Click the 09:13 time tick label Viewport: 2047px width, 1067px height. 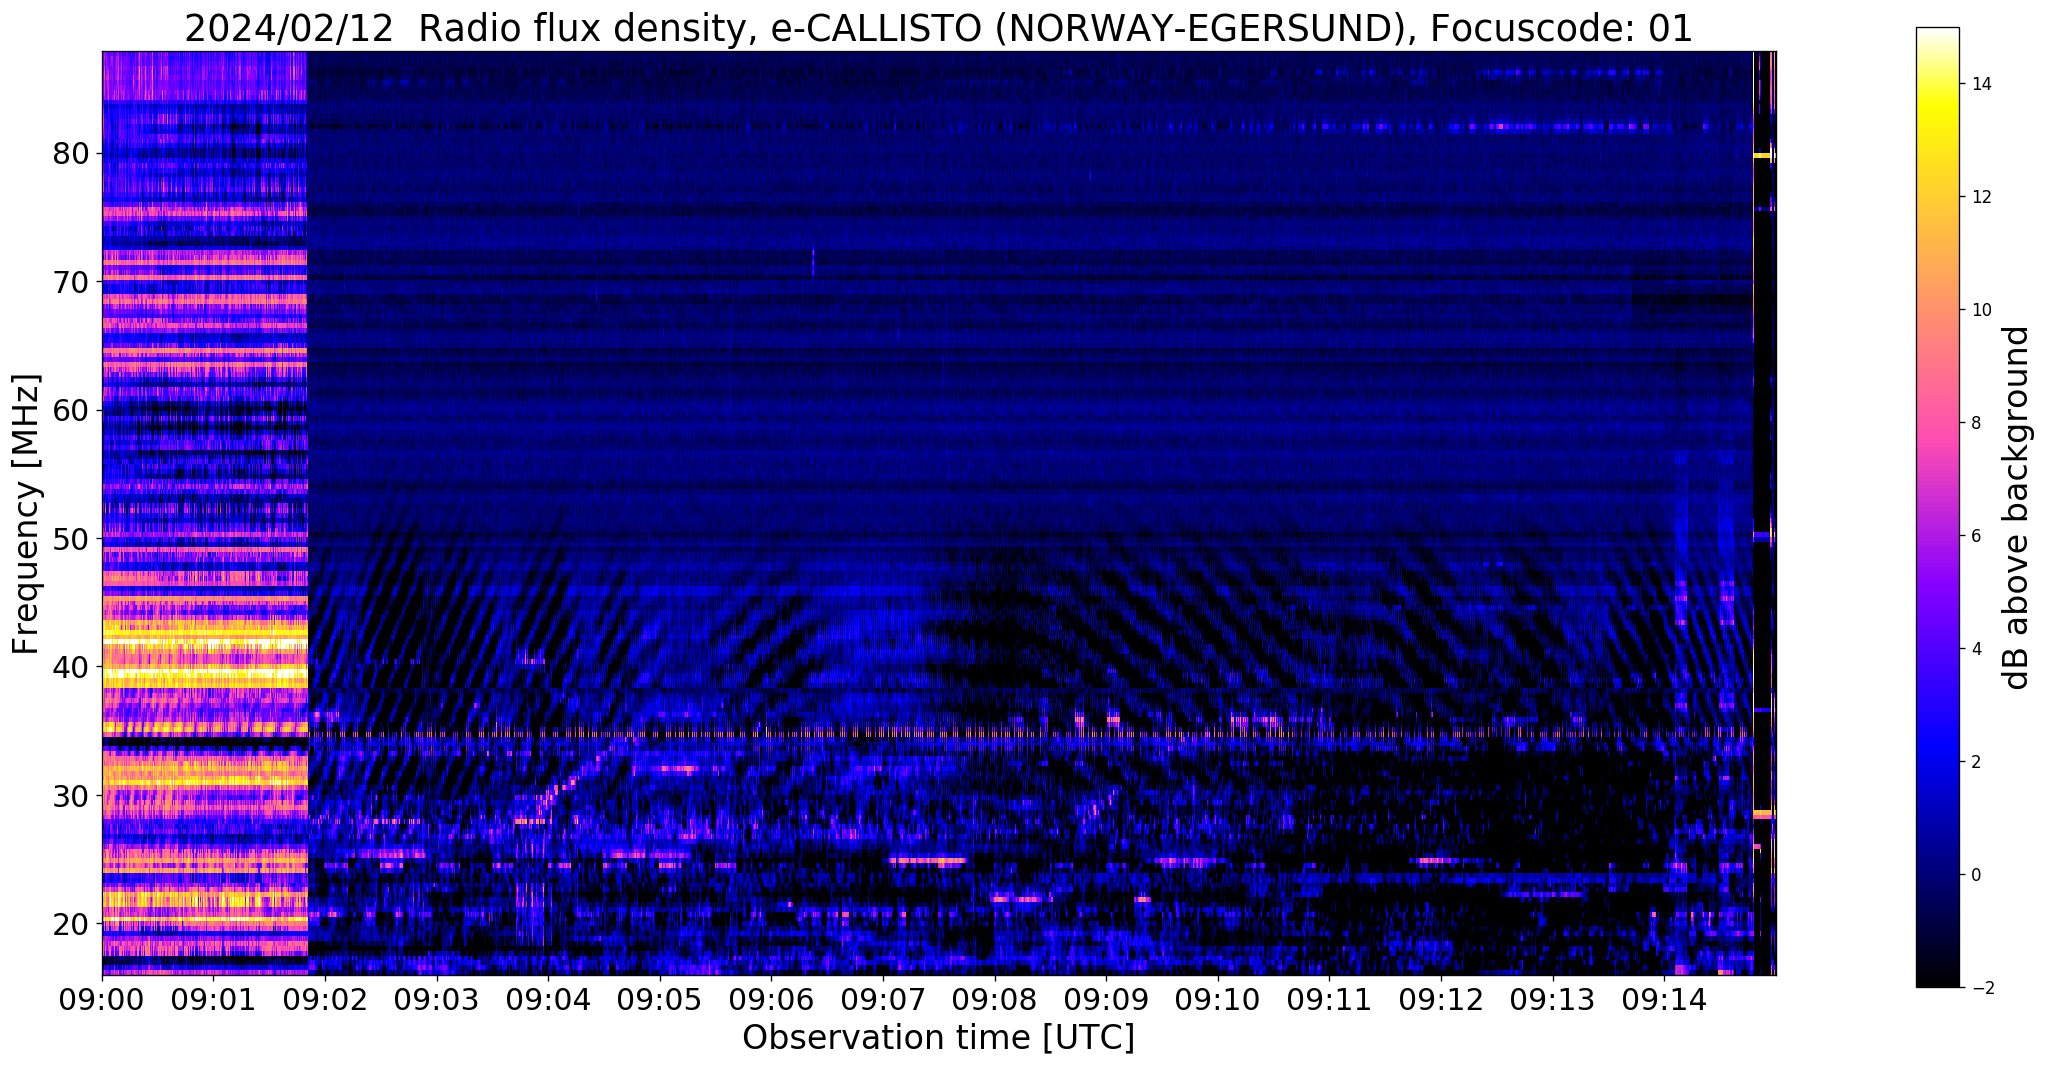click(1552, 1000)
